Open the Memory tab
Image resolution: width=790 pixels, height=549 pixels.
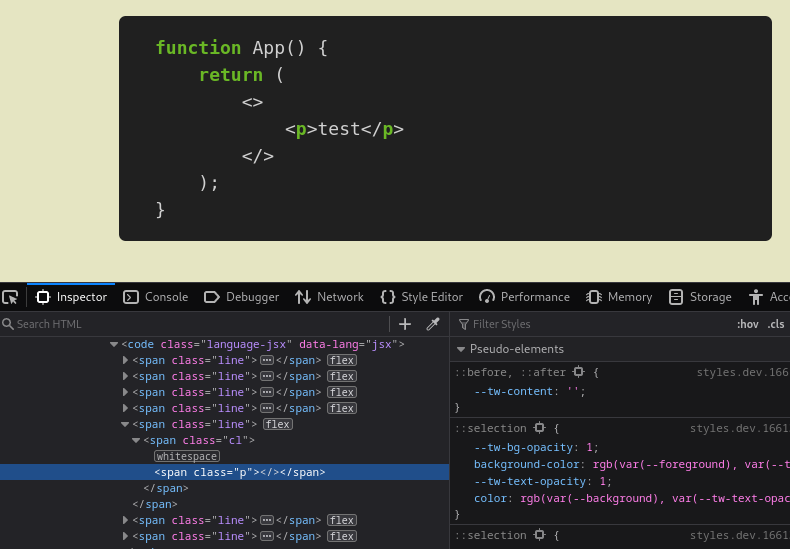pos(619,297)
